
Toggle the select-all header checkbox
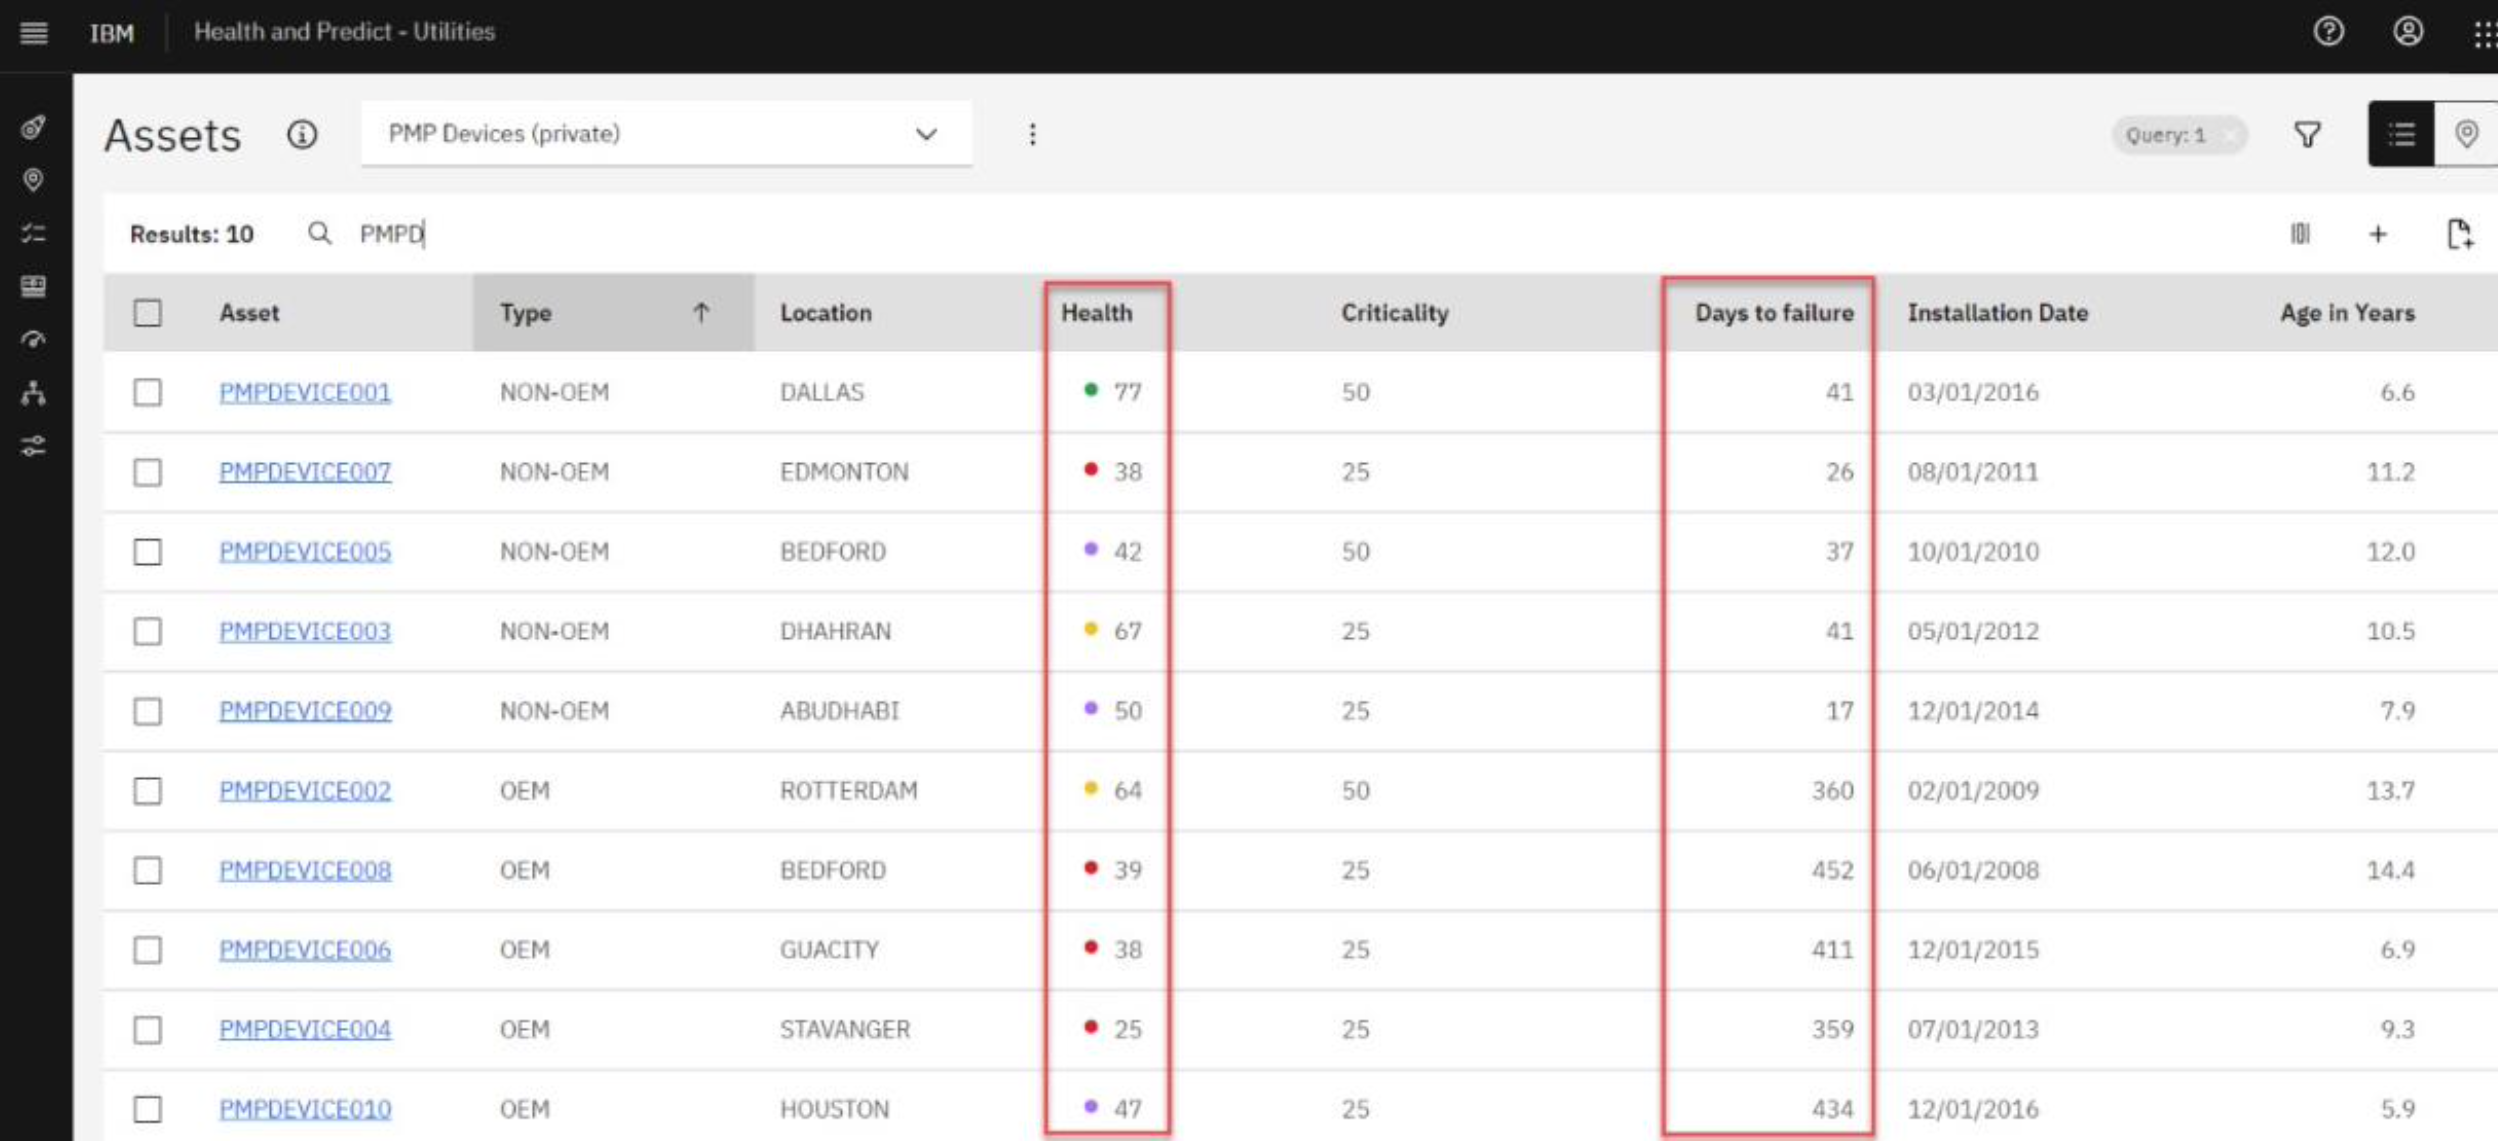(x=148, y=313)
